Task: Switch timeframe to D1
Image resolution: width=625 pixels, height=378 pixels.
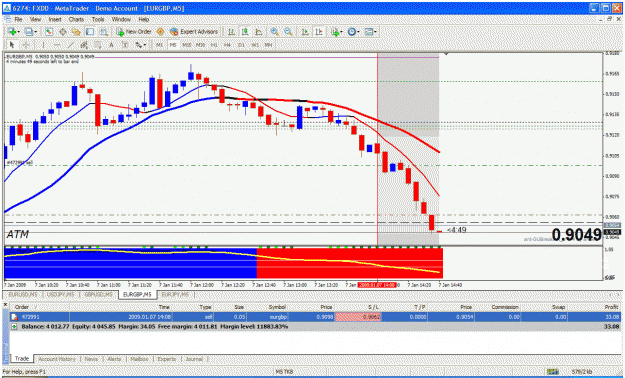Action: [241, 45]
